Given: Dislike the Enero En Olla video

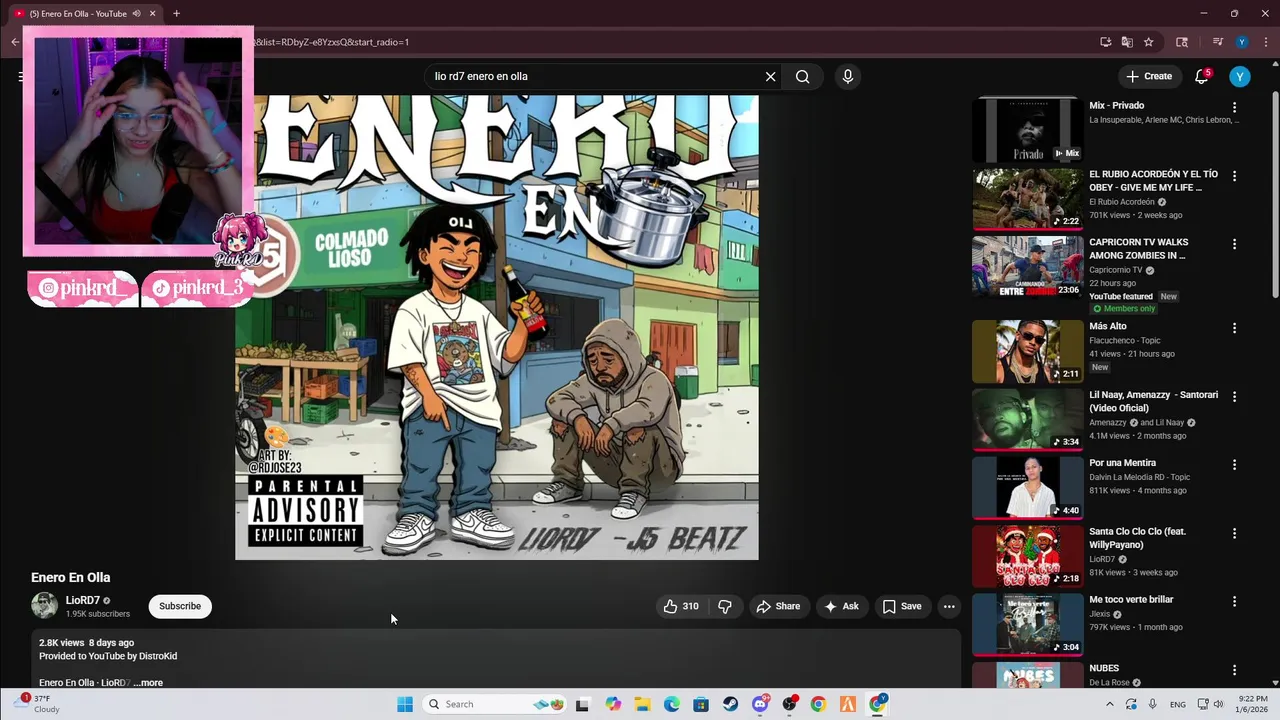Looking at the screenshot, I should click(x=725, y=606).
